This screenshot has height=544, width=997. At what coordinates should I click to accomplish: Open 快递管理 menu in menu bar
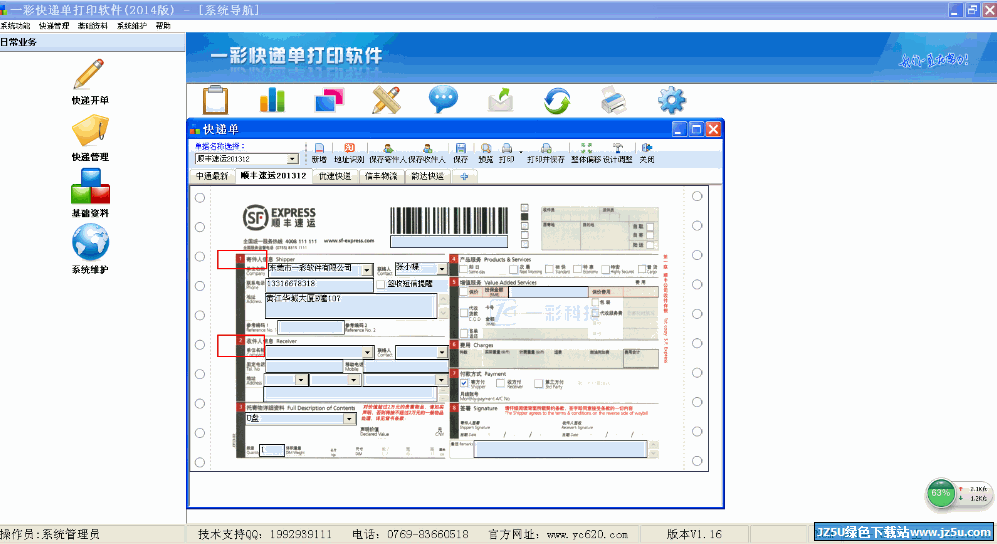click(x=54, y=25)
